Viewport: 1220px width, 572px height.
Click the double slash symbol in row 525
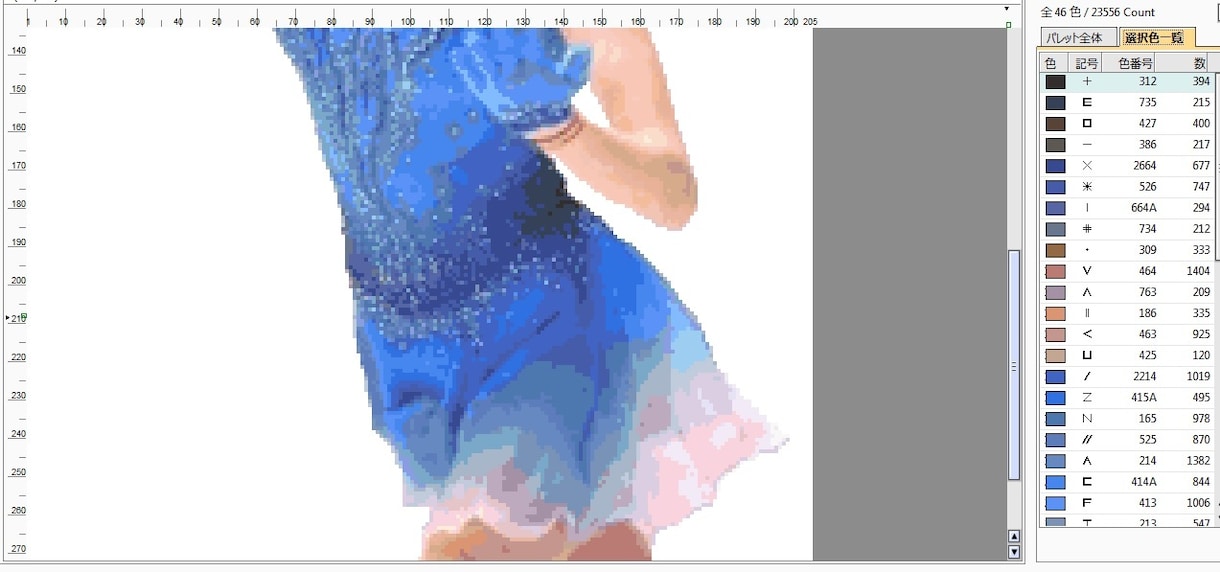(1087, 440)
